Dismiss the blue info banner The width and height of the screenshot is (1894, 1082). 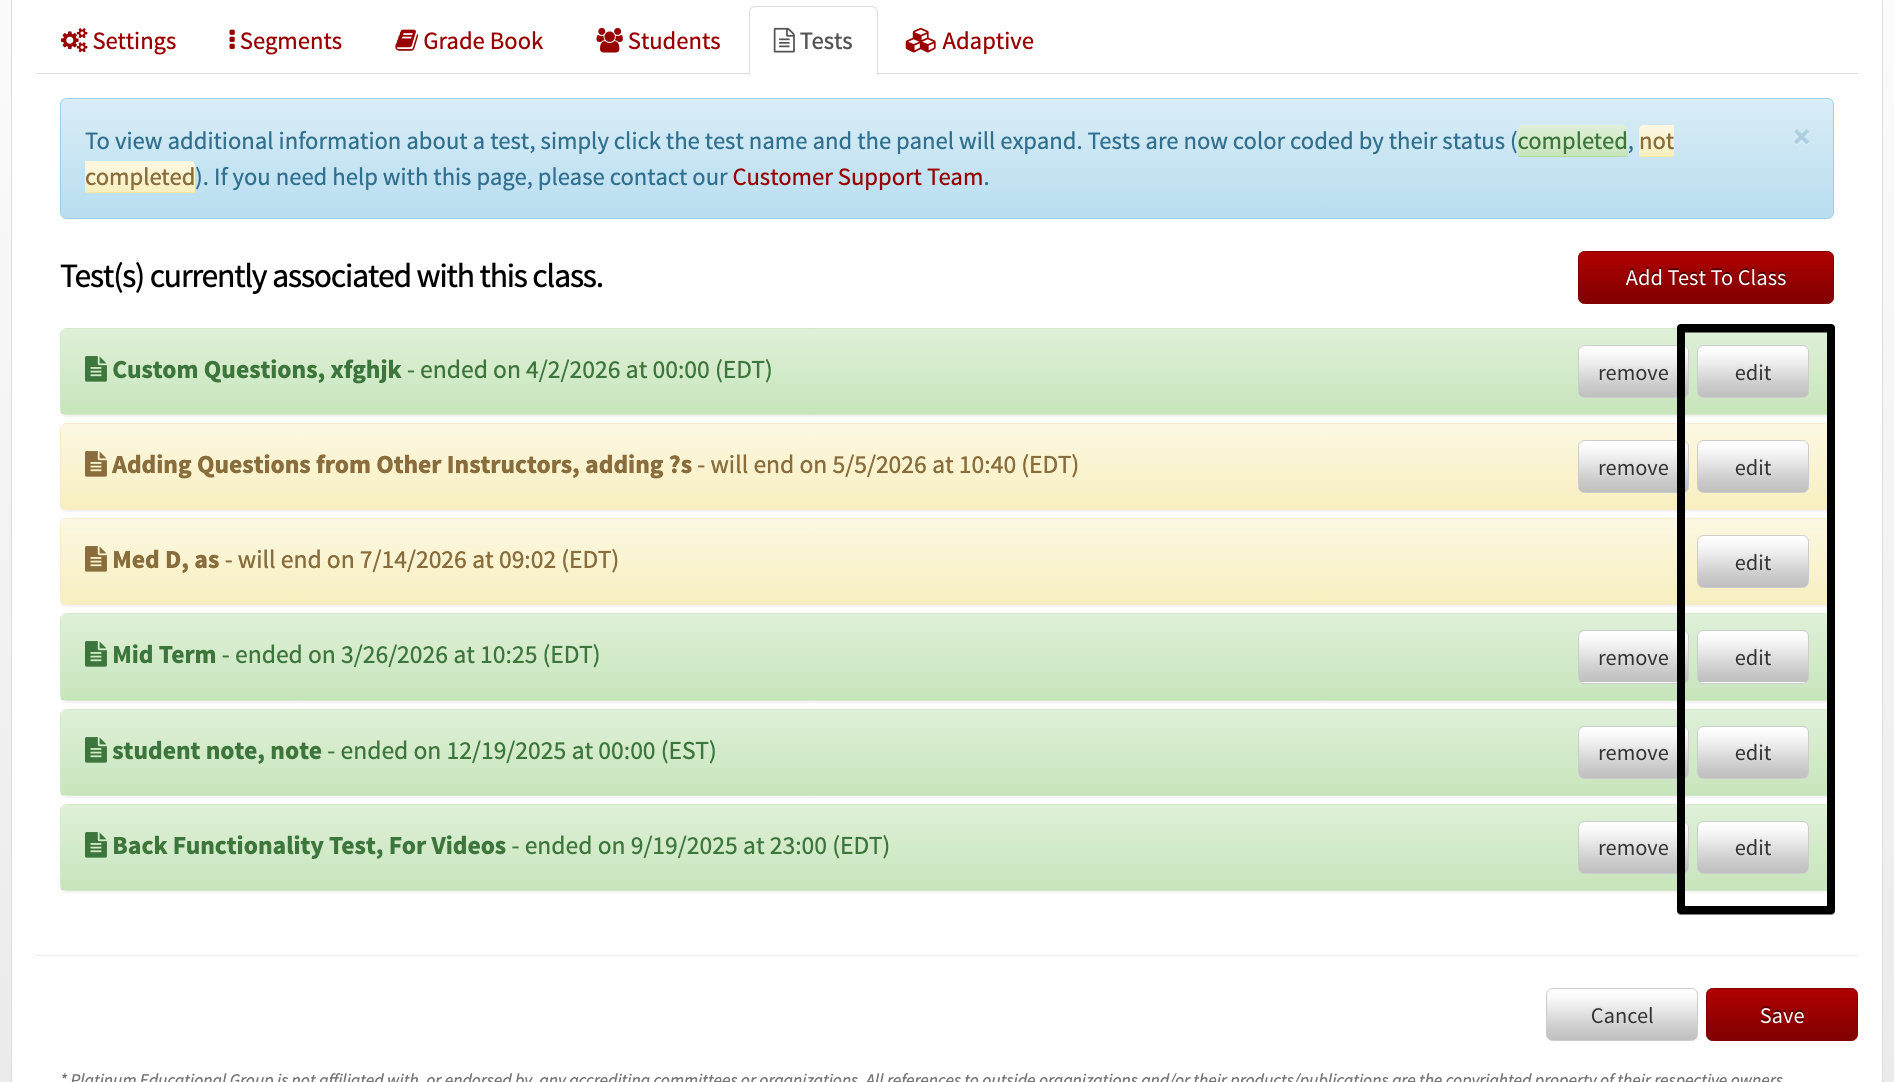(1801, 137)
